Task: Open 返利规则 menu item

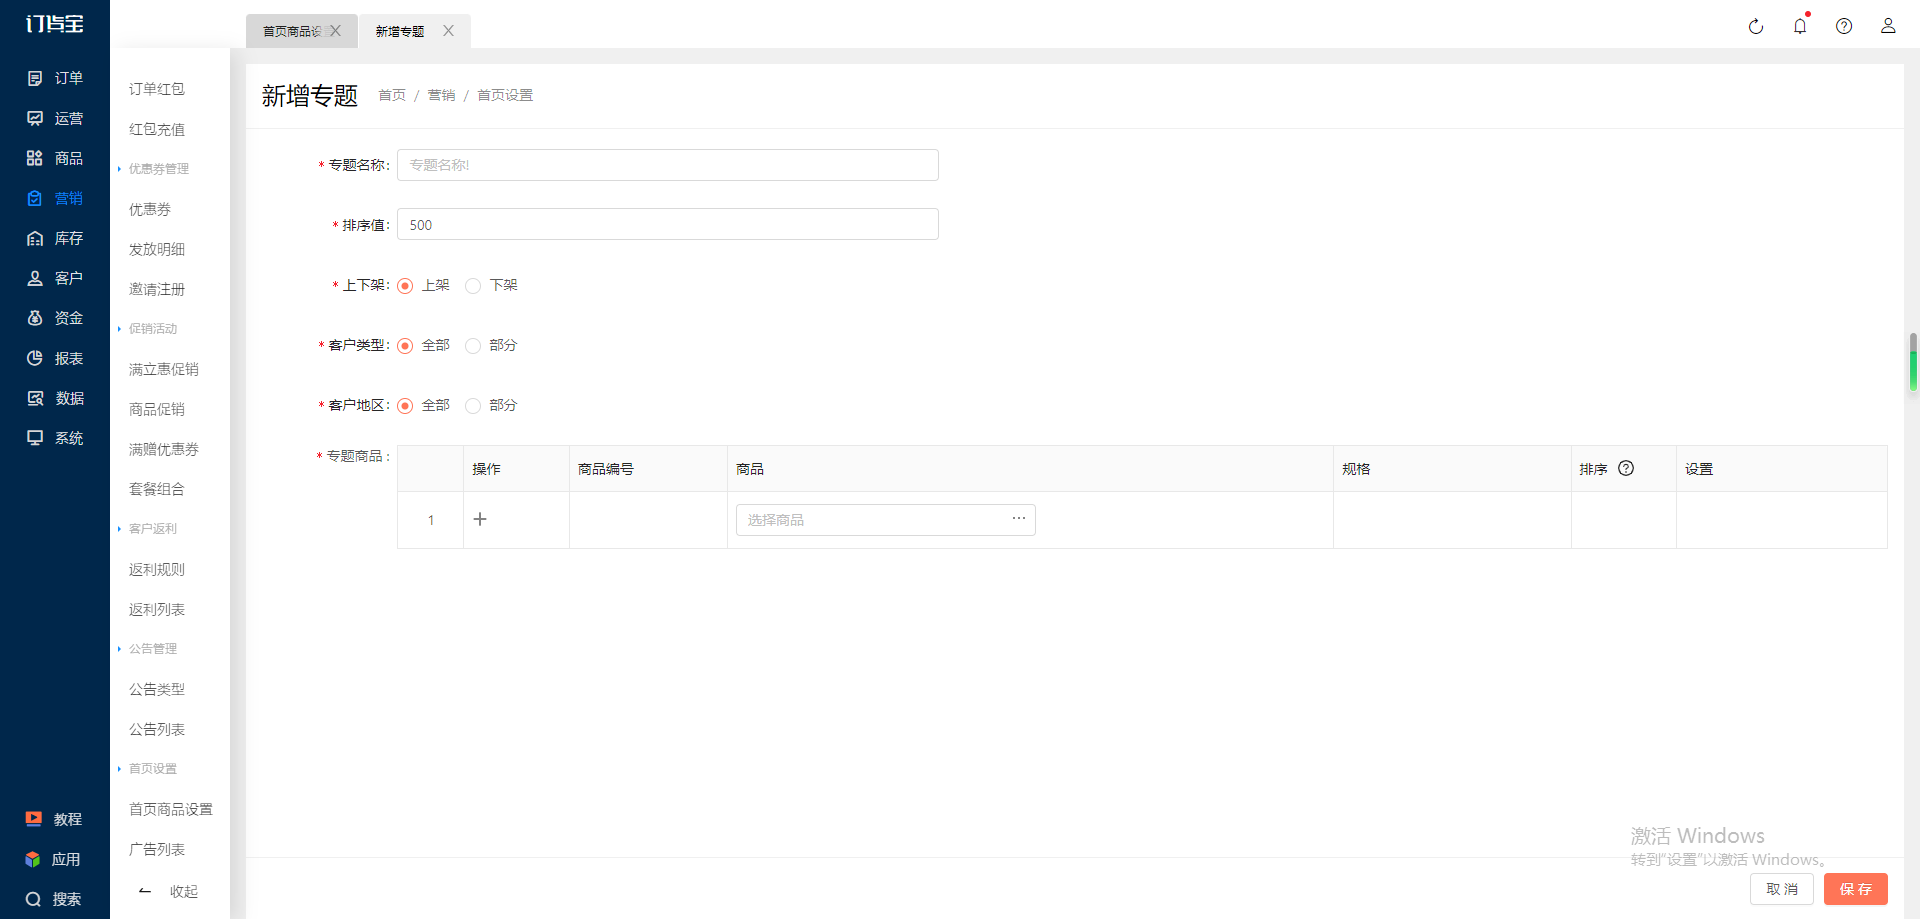Action: (x=157, y=569)
